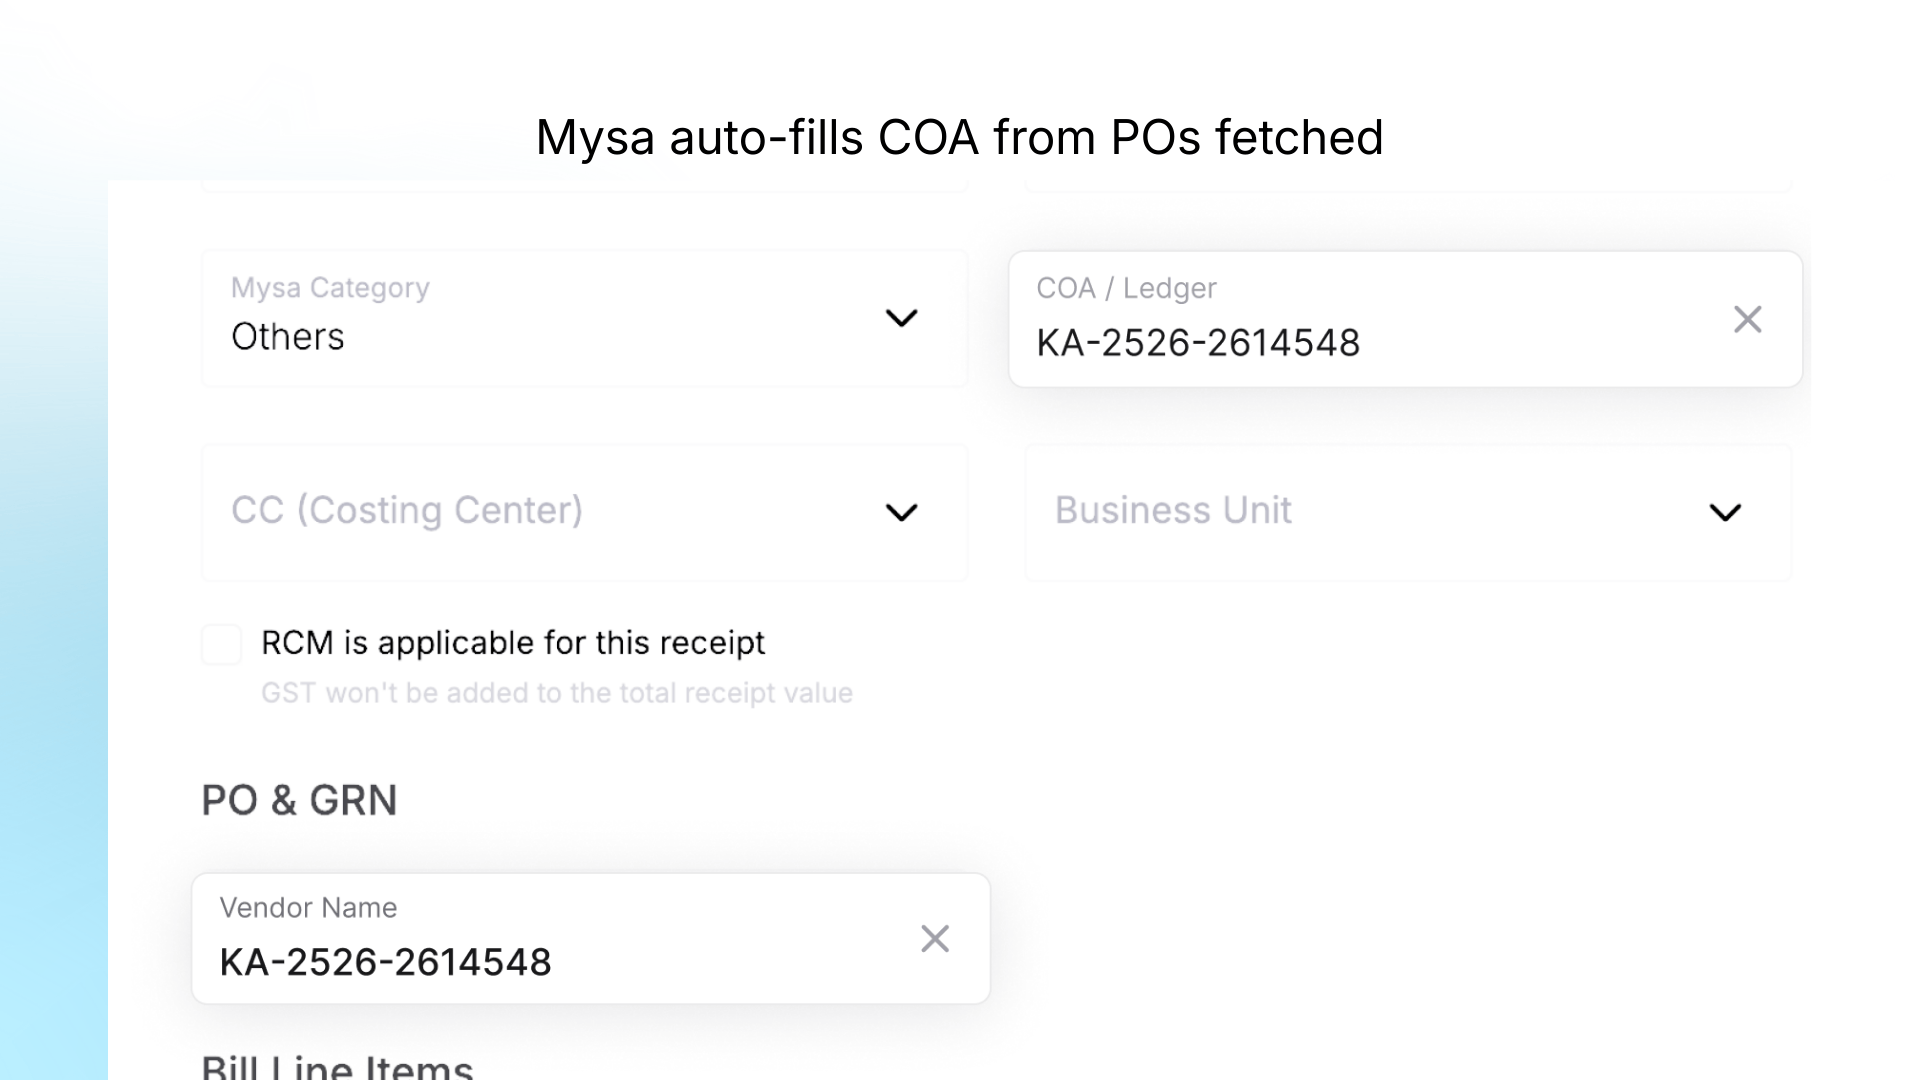
Task: Click the chevron next to Others
Action: (x=902, y=318)
